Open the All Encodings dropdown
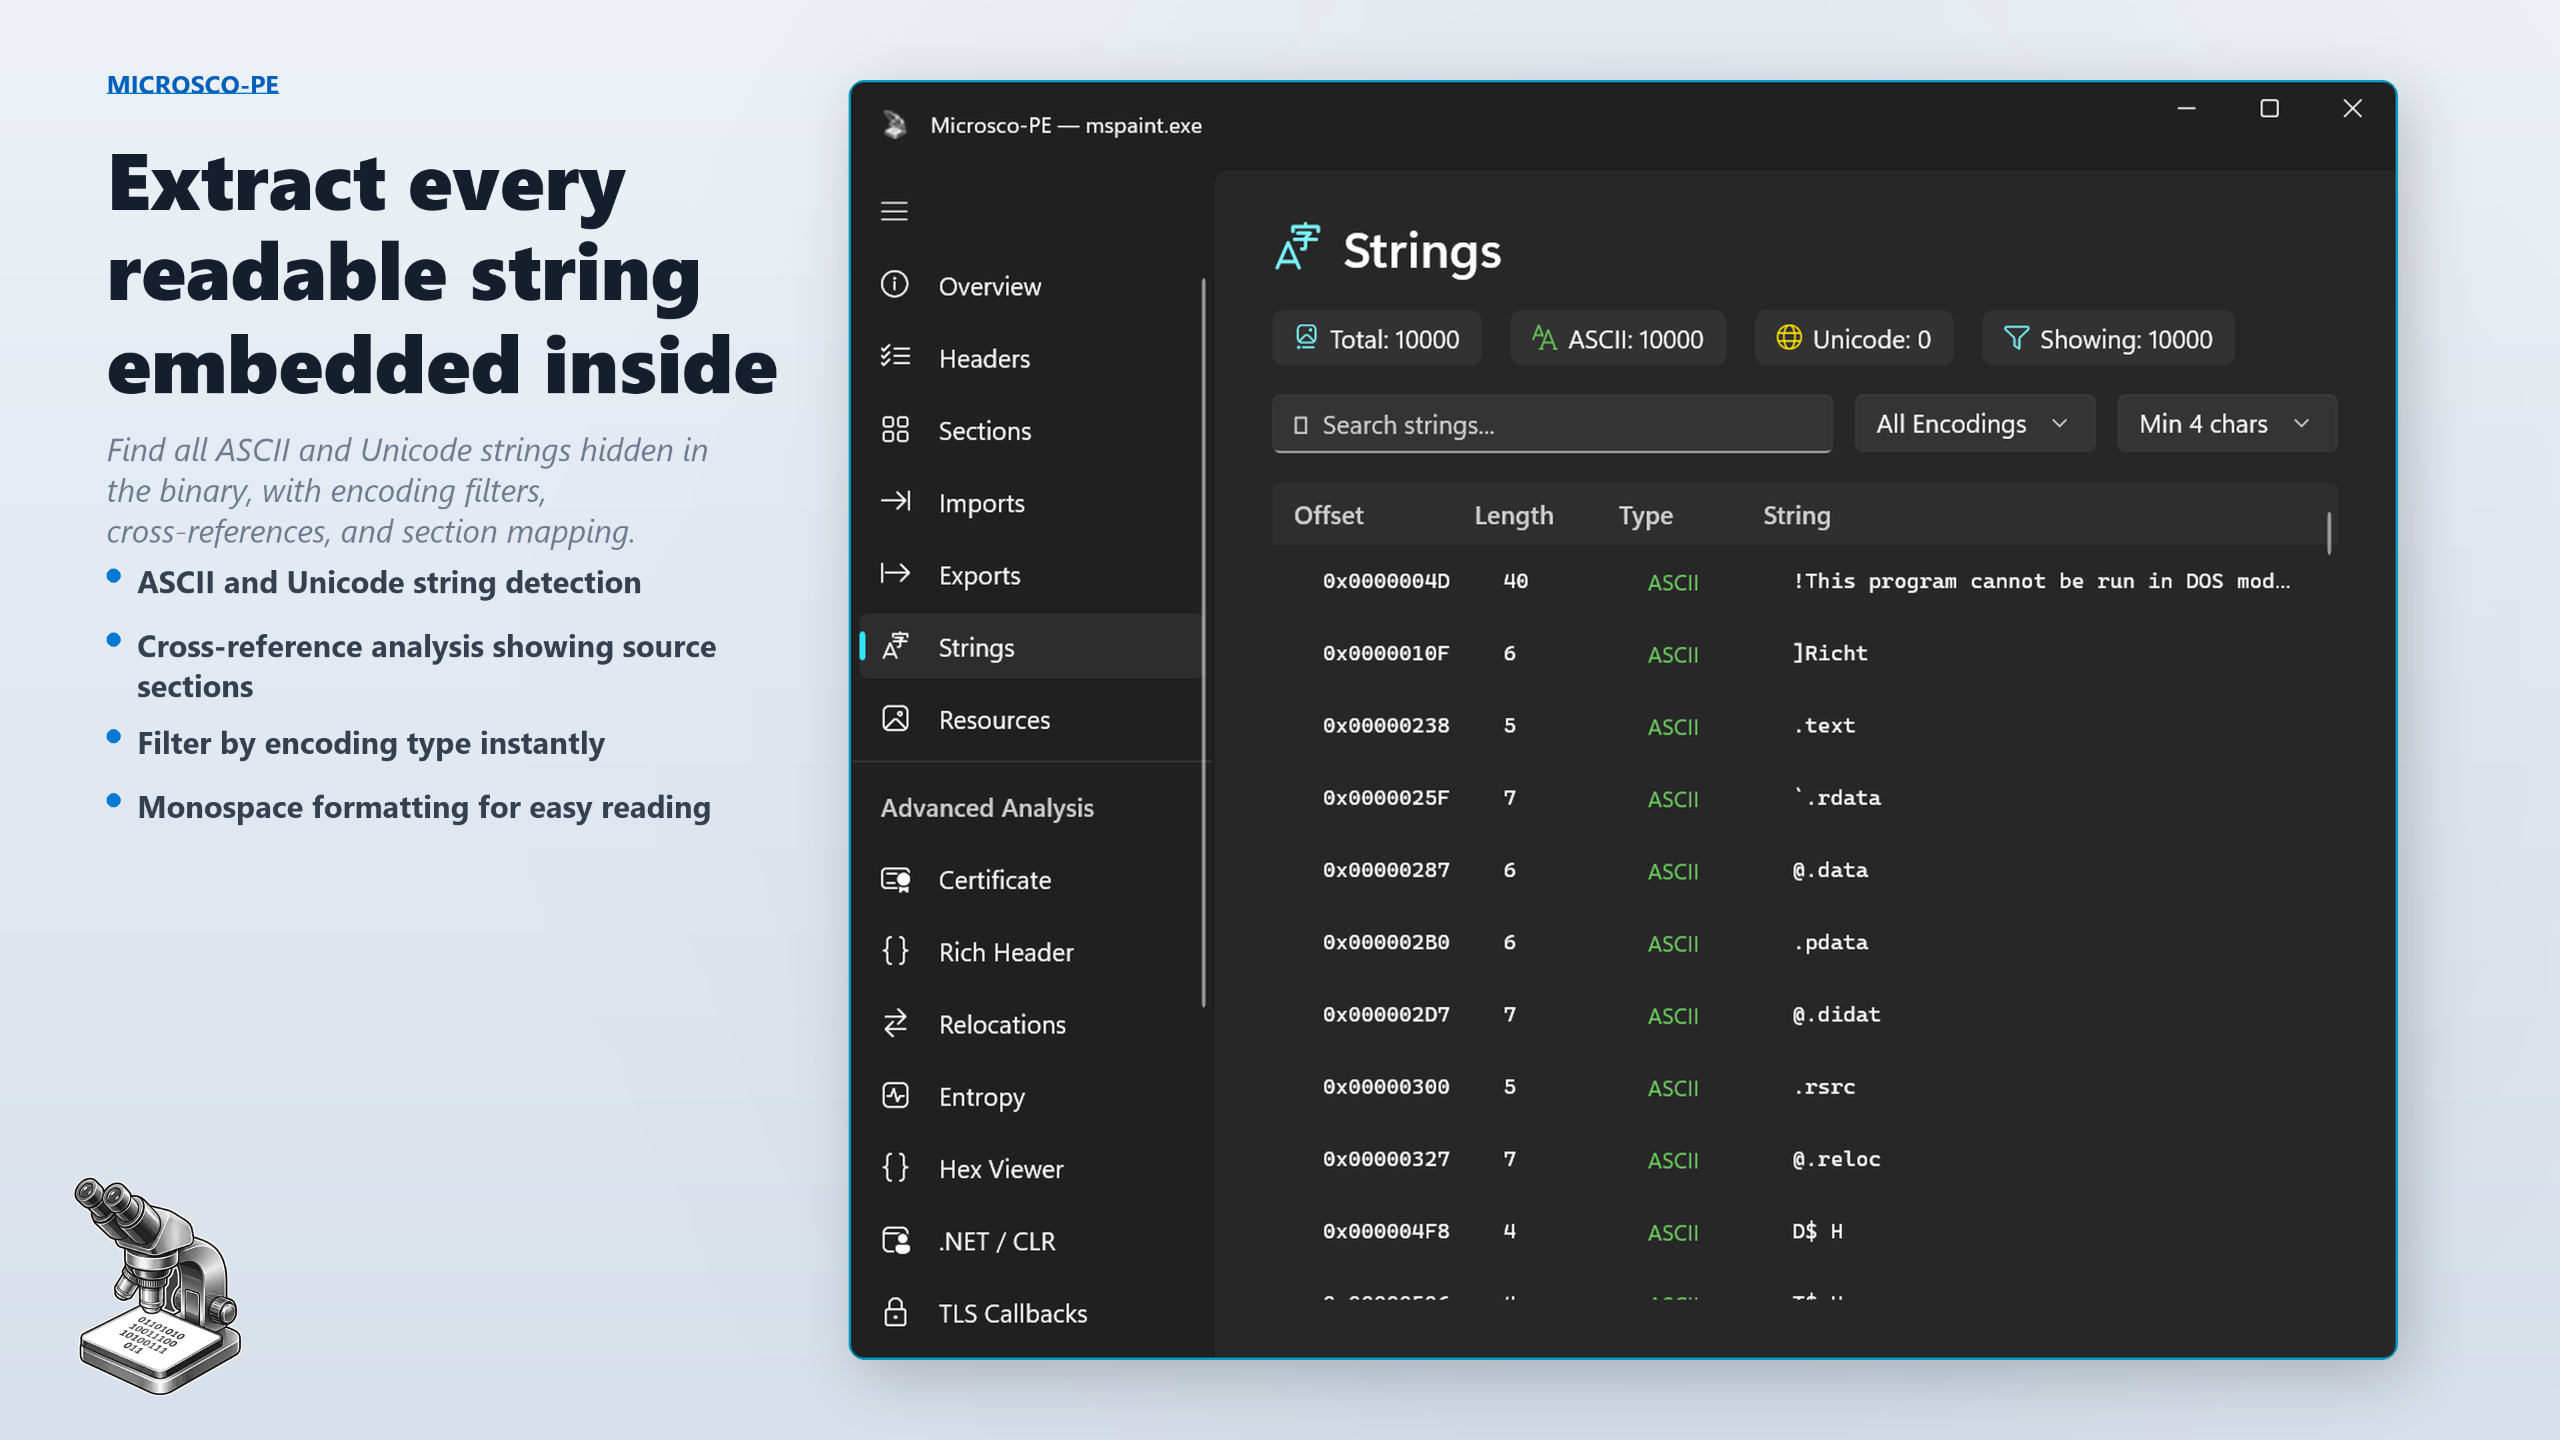Image resolution: width=2560 pixels, height=1440 pixels. [x=1973, y=423]
